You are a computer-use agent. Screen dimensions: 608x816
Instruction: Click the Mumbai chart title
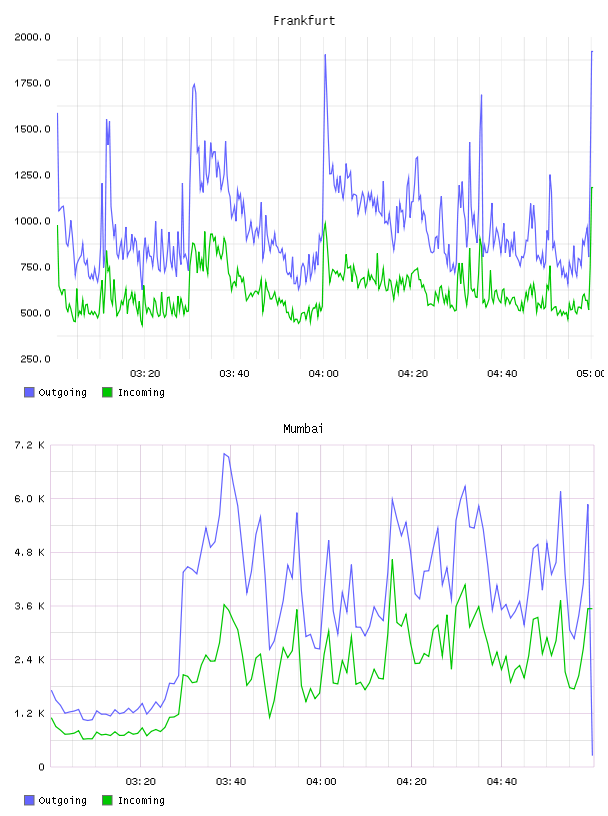pyautogui.click(x=303, y=429)
